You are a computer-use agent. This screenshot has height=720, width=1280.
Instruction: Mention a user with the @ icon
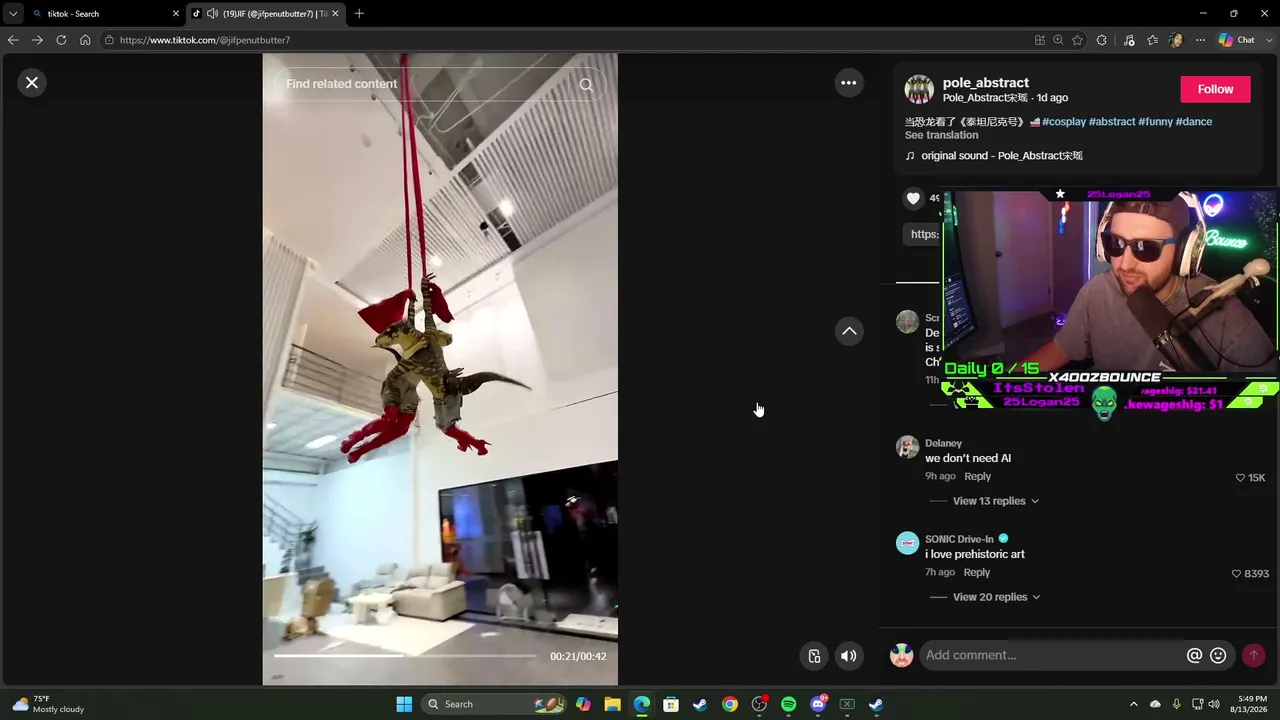[1194, 655]
